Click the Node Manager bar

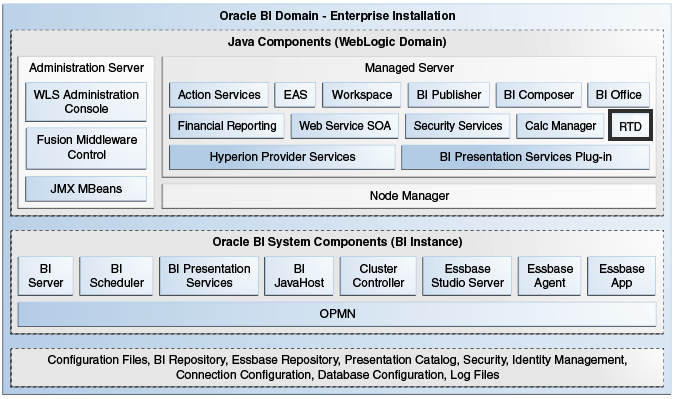pos(409,196)
